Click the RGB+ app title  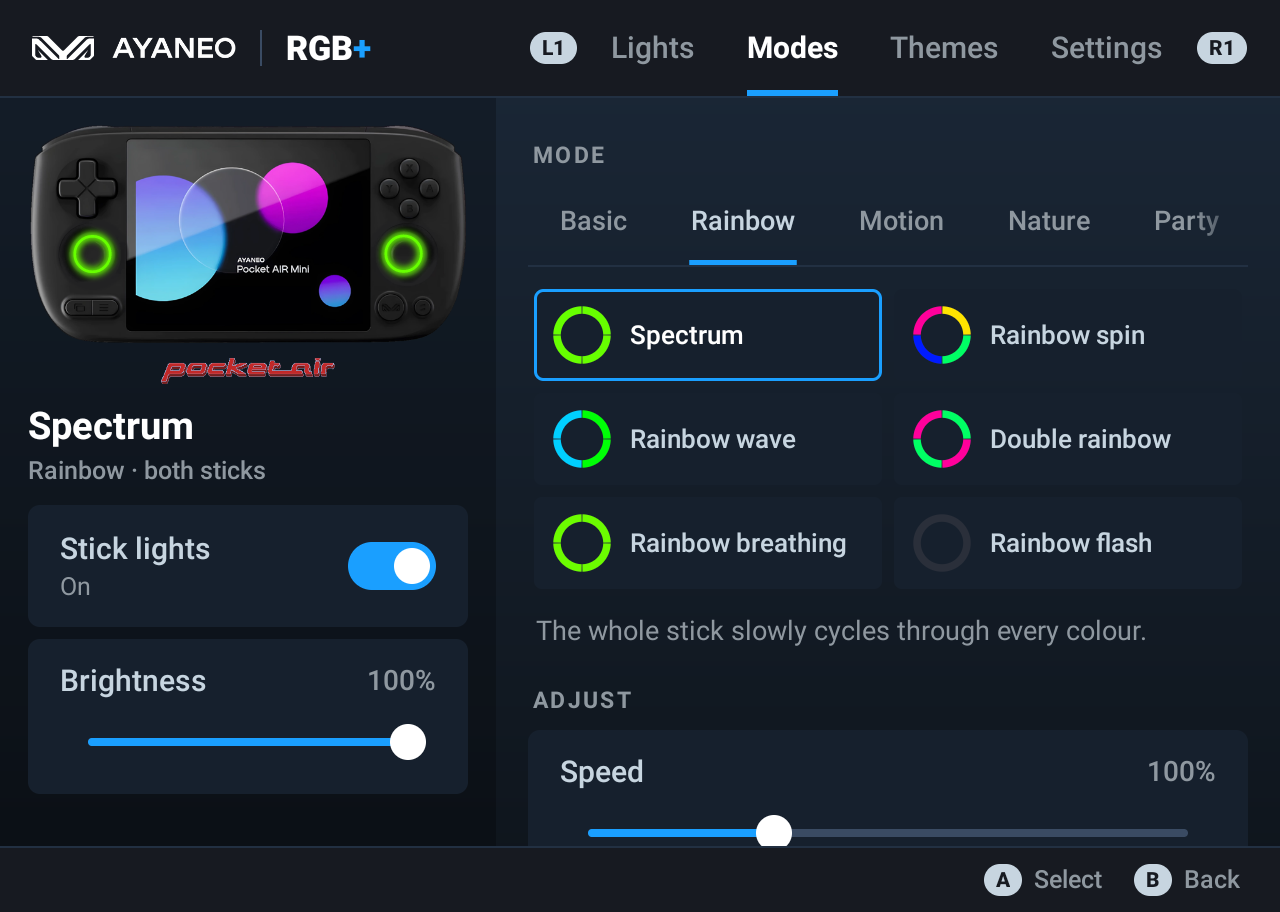pos(329,48)
